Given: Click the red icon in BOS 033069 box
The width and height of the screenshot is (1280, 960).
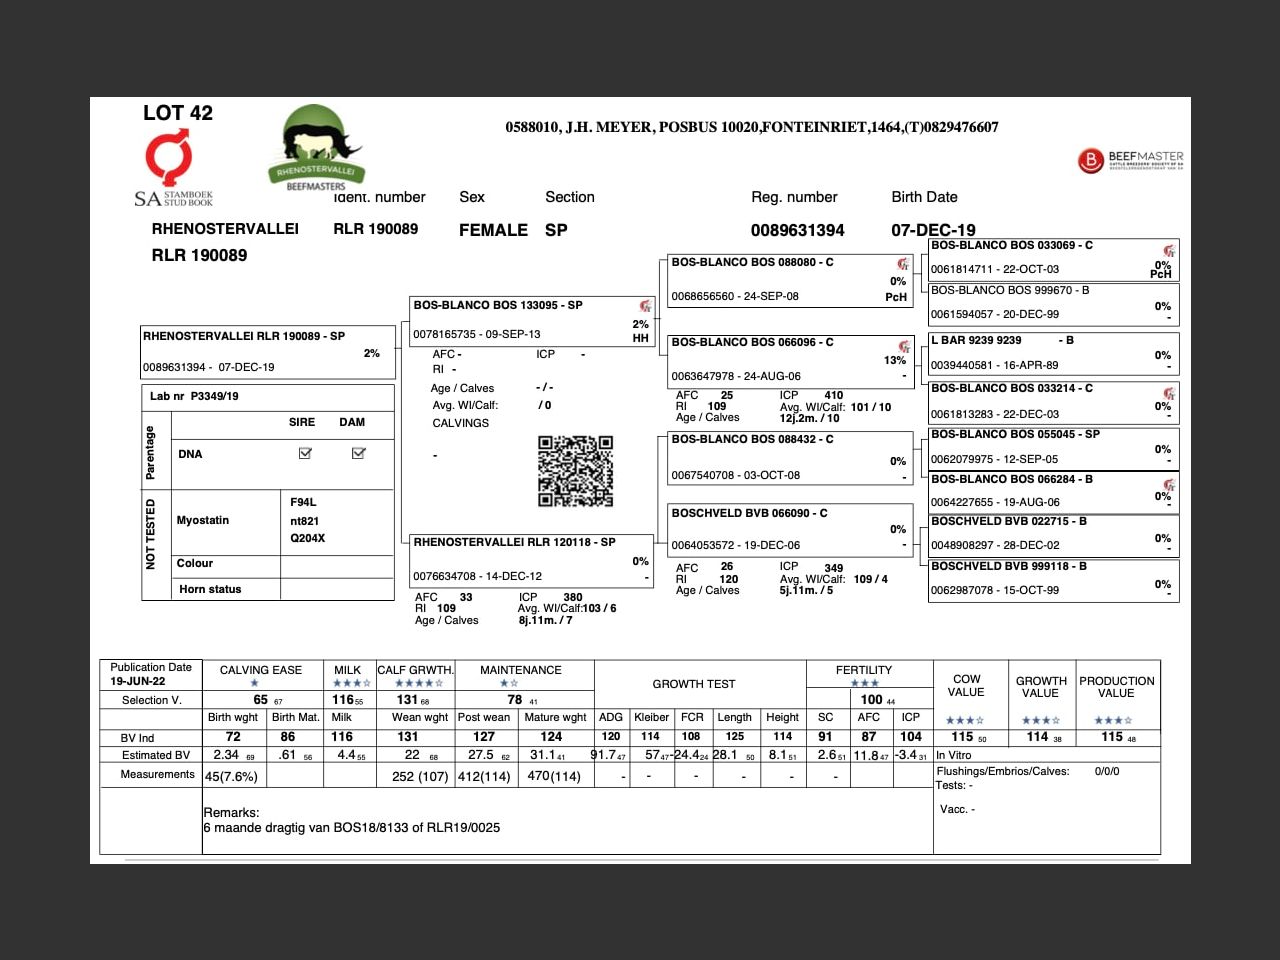Looking at the screenshot, I should click(1168, 250).
